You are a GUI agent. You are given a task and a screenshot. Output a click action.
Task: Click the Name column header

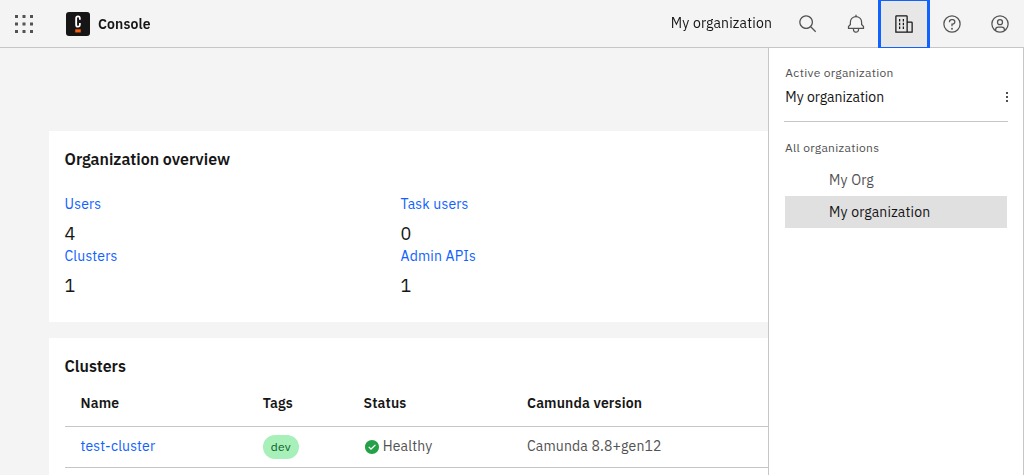[x=100, y=403]
